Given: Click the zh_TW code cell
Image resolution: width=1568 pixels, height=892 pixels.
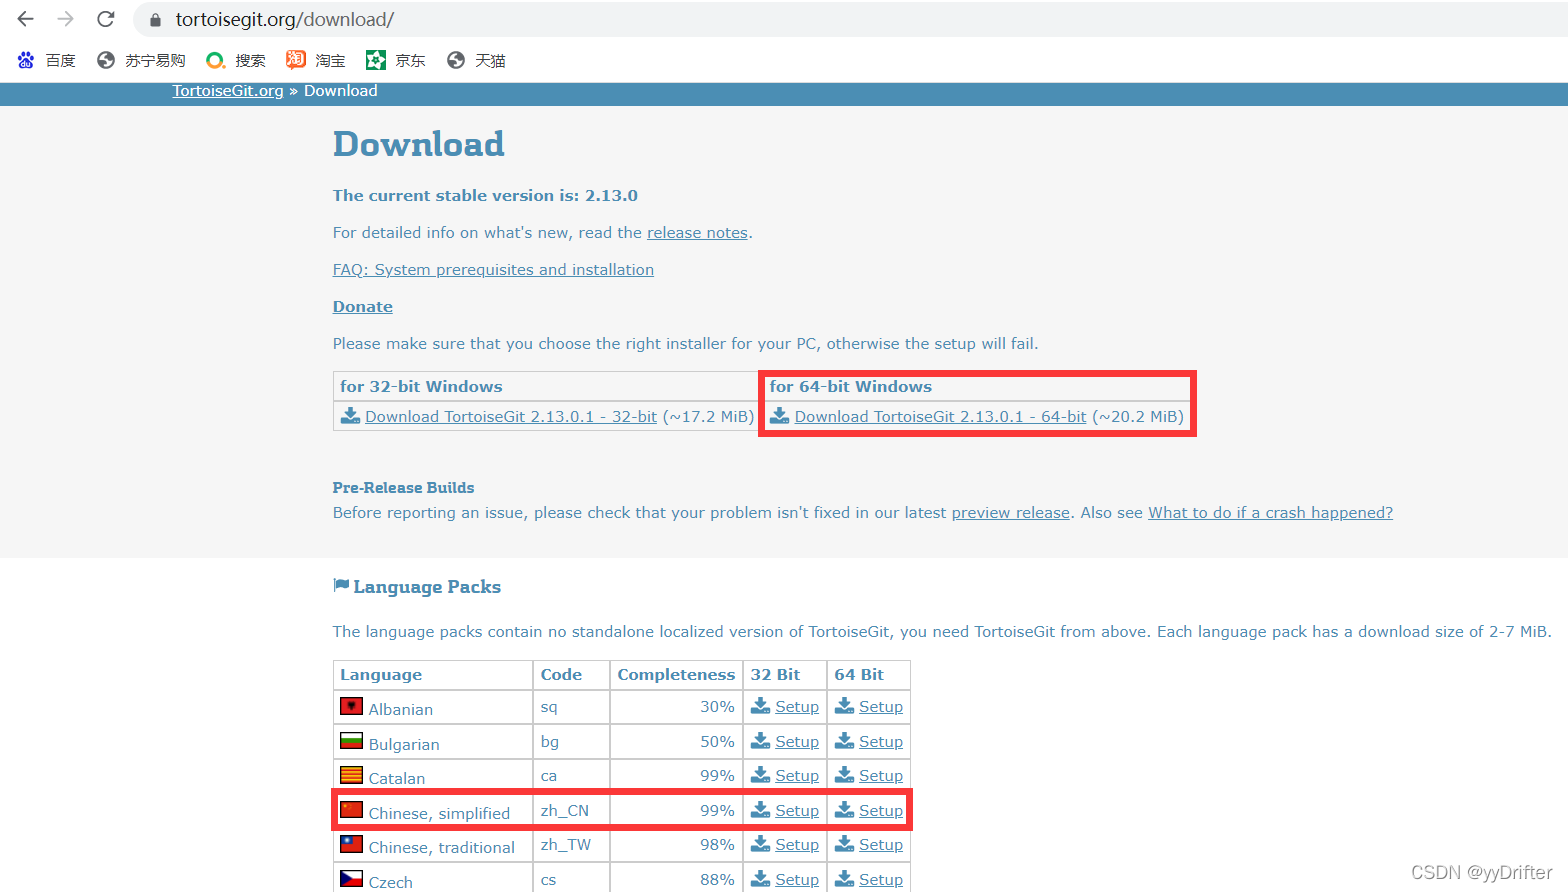Looking at the screenshot, I should tap(572, 845).
